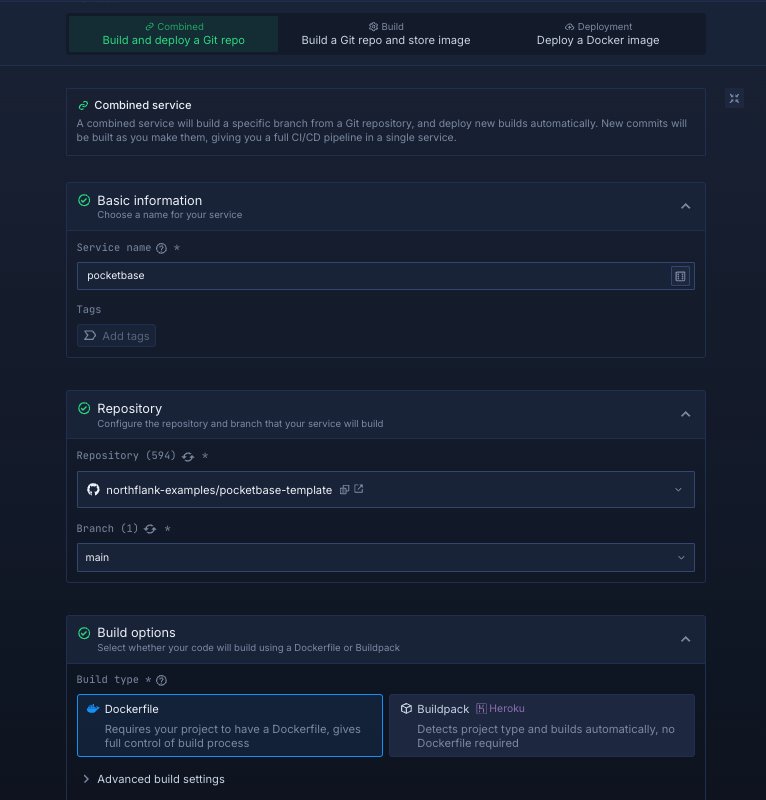Collapse the Repository section
The width and height of the screenshot is (766, 800).
685,414
